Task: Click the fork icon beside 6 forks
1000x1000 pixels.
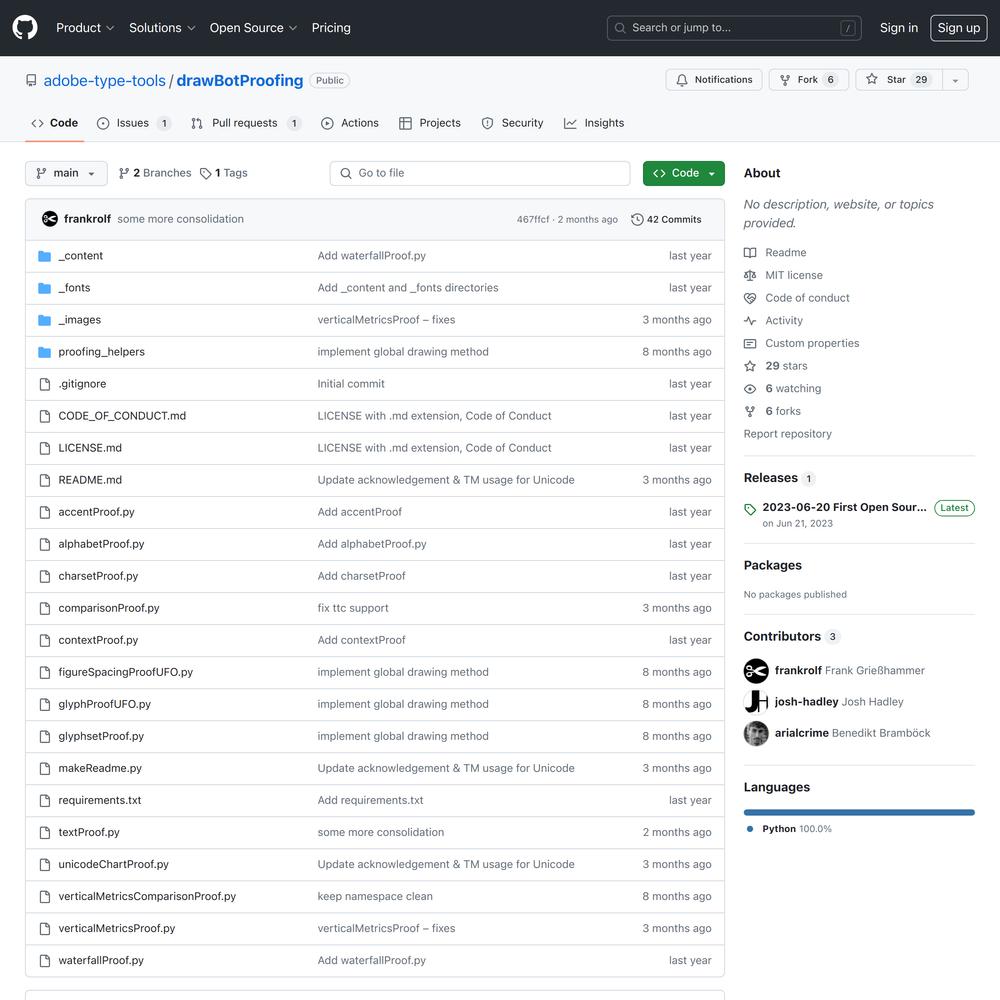Action: 750,411
